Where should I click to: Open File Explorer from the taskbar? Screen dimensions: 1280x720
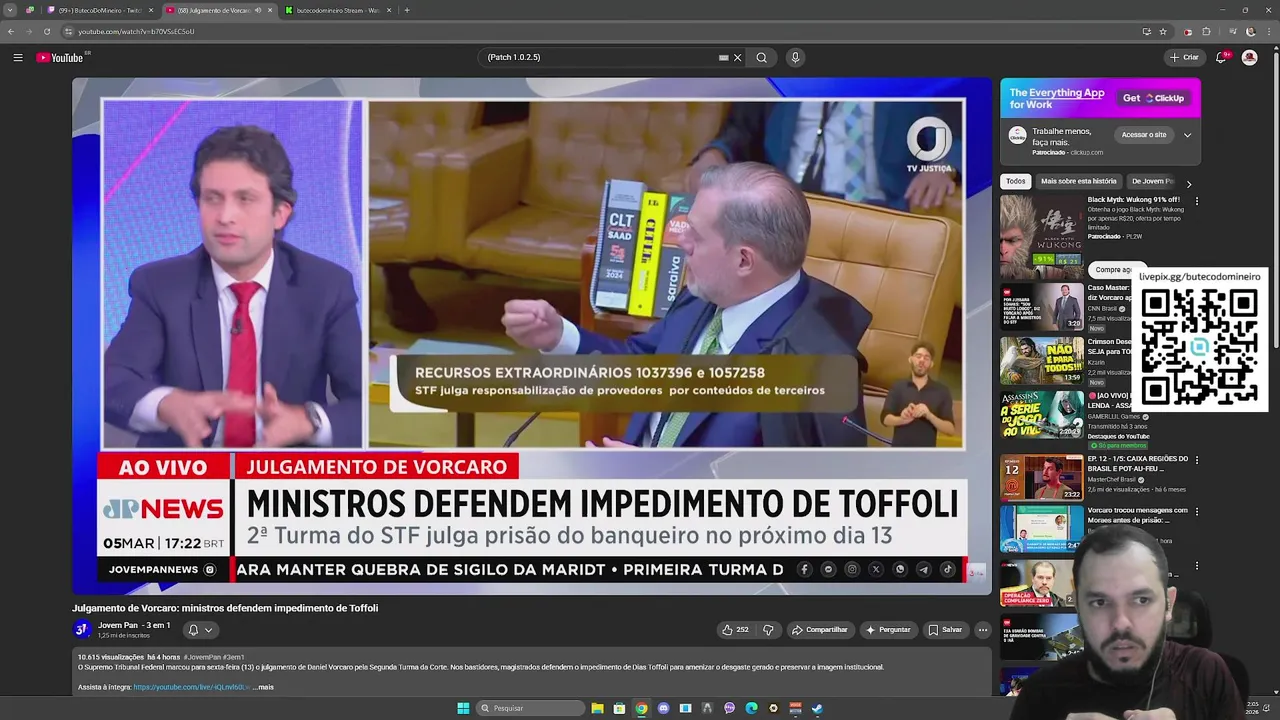597,708
